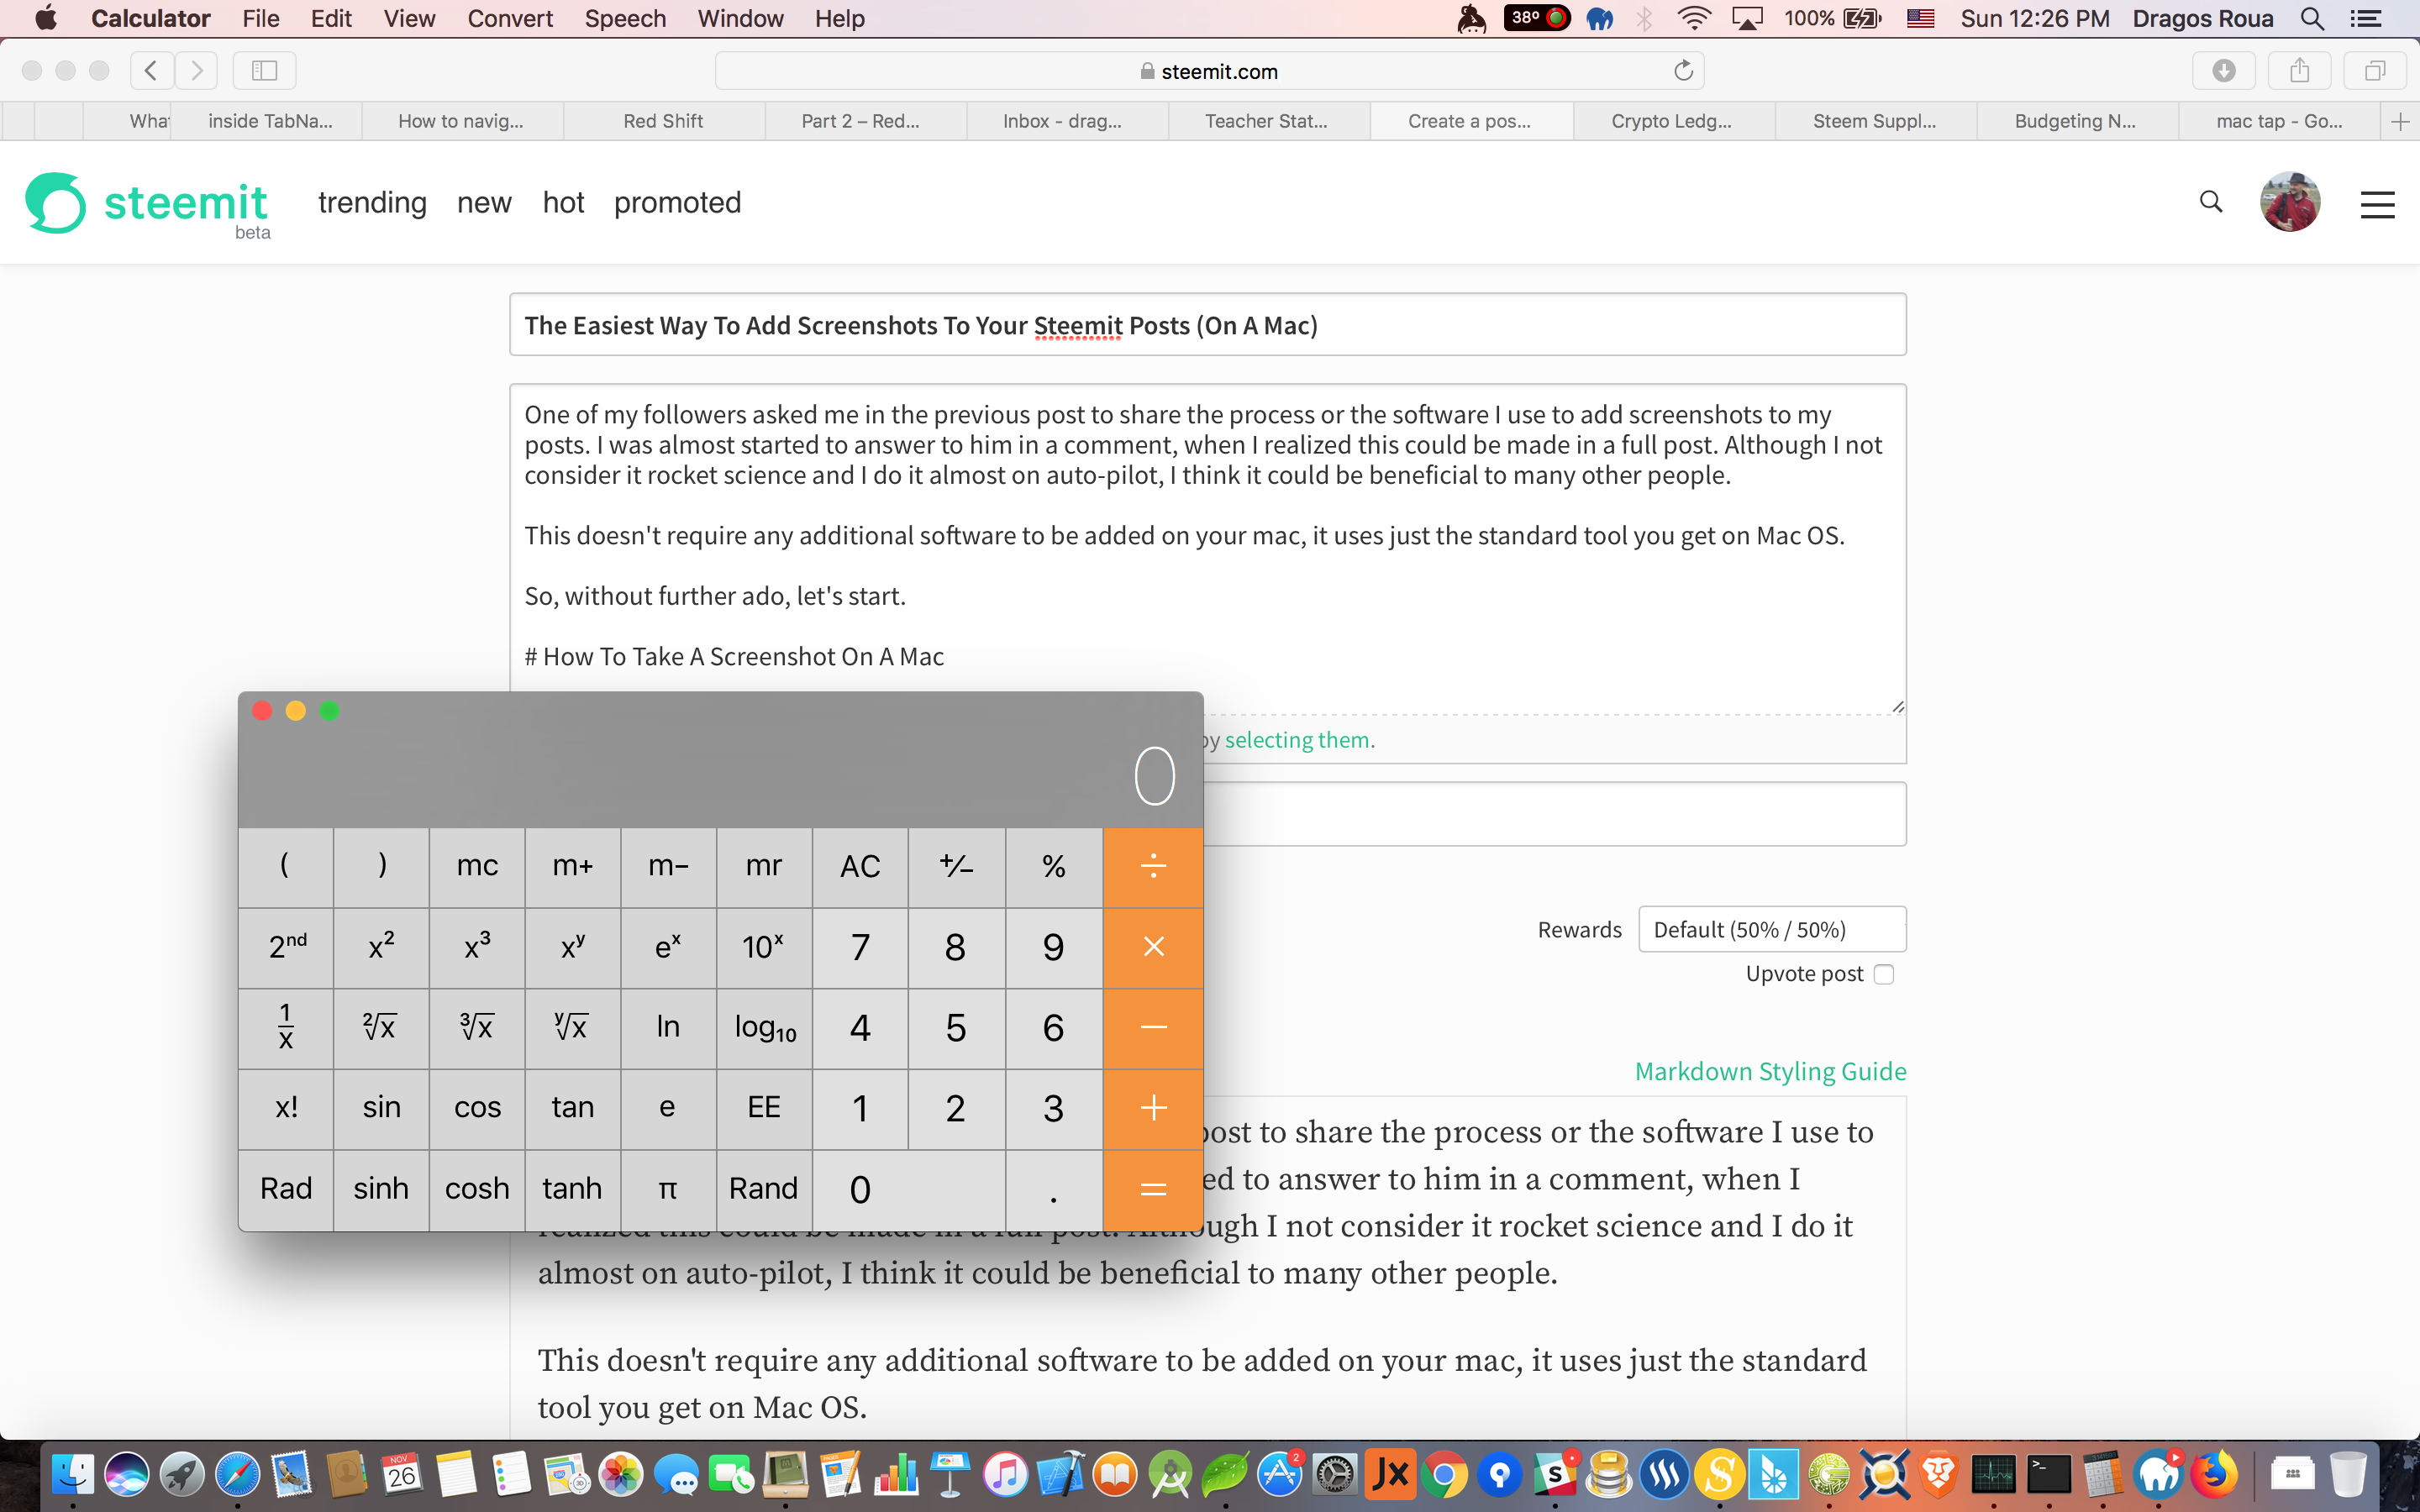The height and width of the screenshot is (1512, 2420).
Task: Click the user profile avatar
Action: click(x=2289, y=202)
